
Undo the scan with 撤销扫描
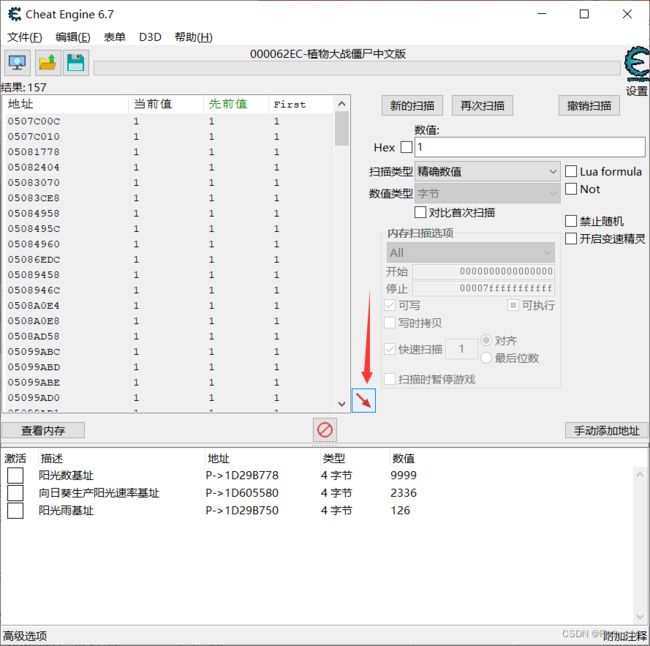[589, 106]
